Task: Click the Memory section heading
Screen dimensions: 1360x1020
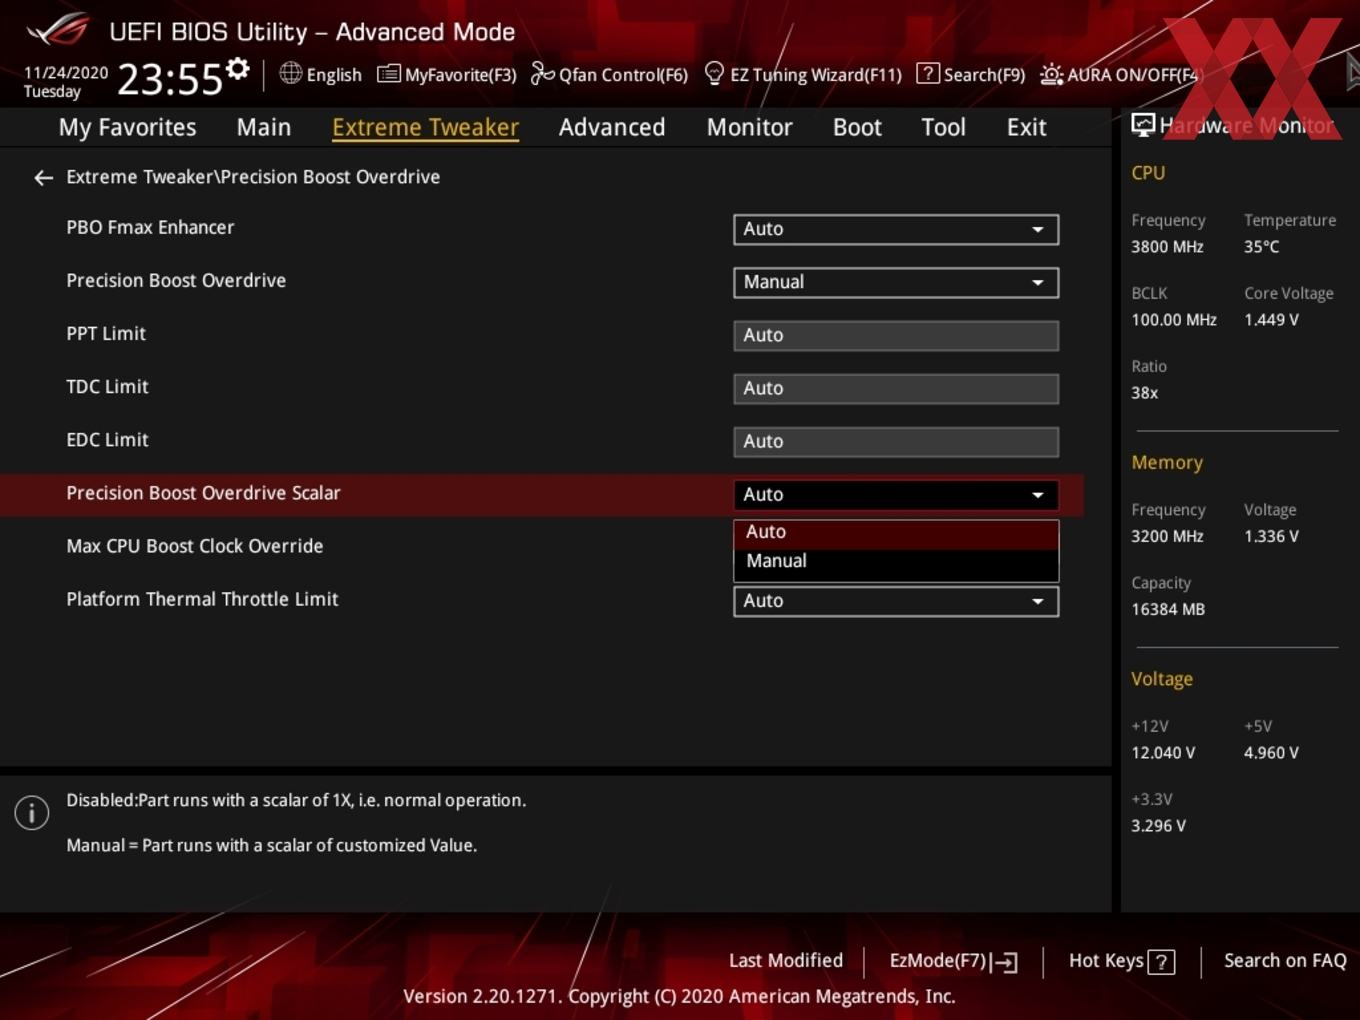Action: (1167, 463)
